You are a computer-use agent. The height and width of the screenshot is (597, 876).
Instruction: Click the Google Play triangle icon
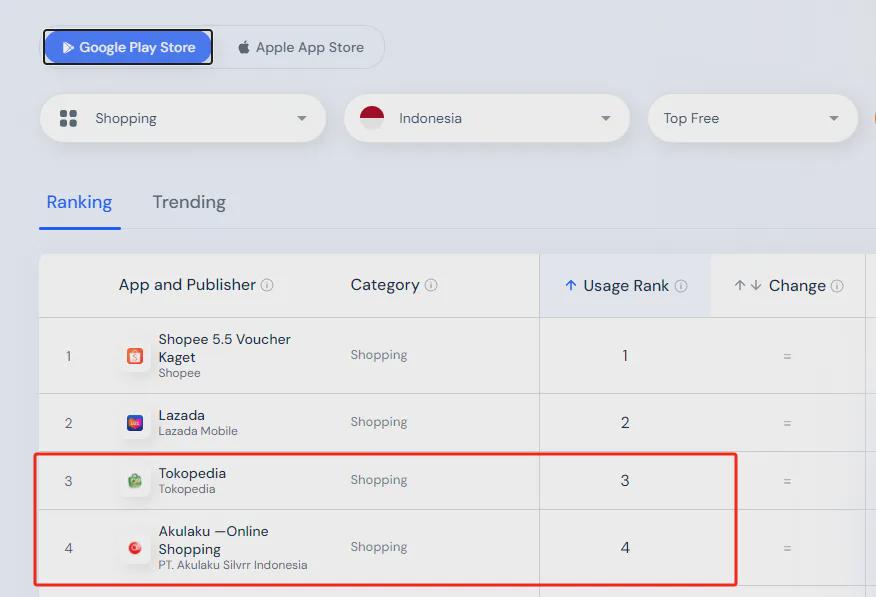coord(68,47)
